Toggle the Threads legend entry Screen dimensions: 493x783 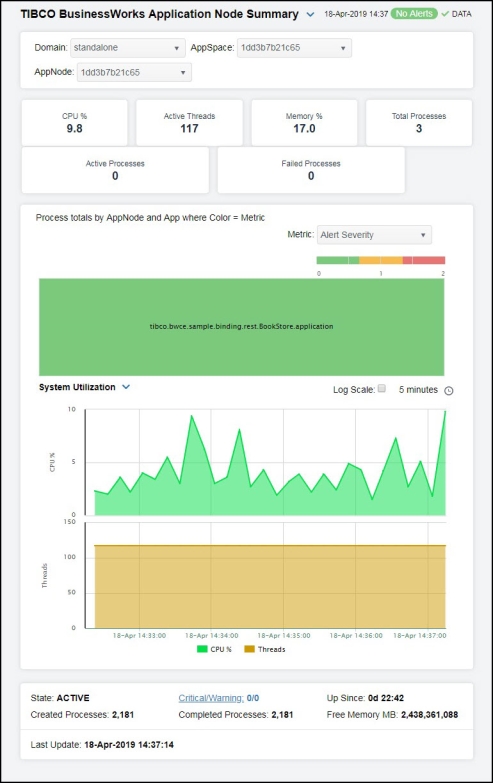[265, 649]
